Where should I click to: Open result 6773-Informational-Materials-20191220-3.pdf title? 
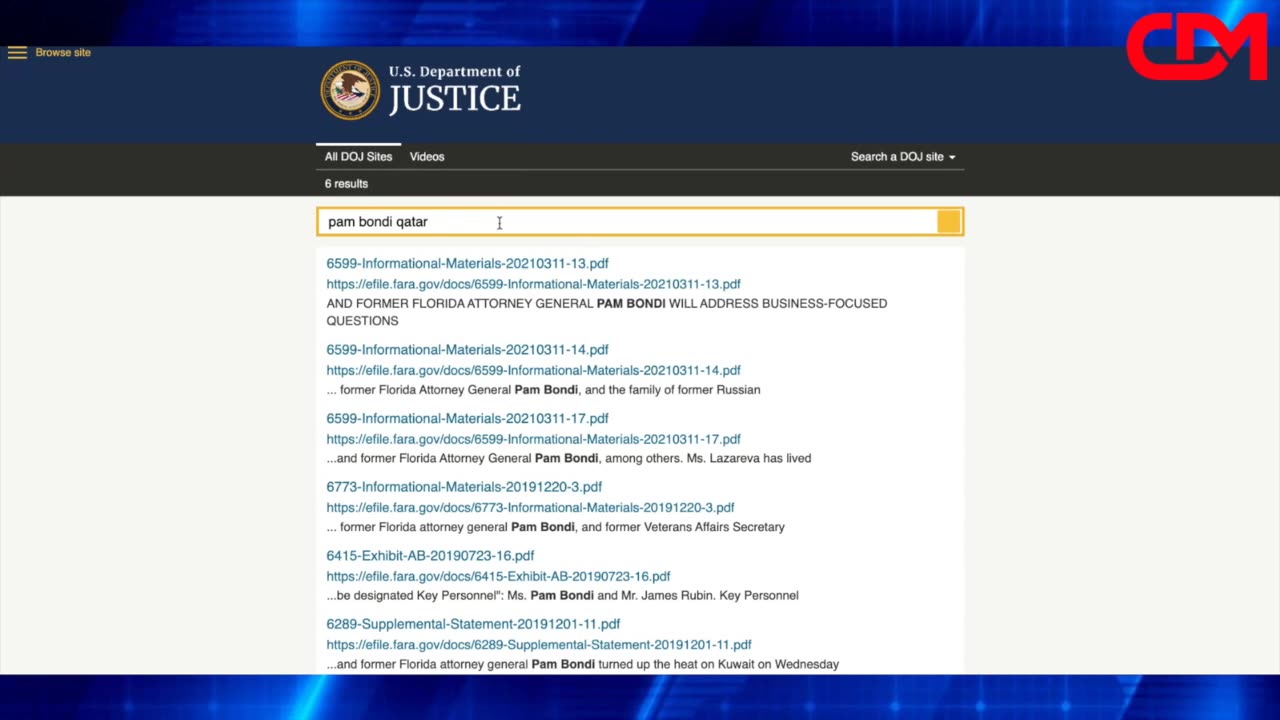click(464, 486)
